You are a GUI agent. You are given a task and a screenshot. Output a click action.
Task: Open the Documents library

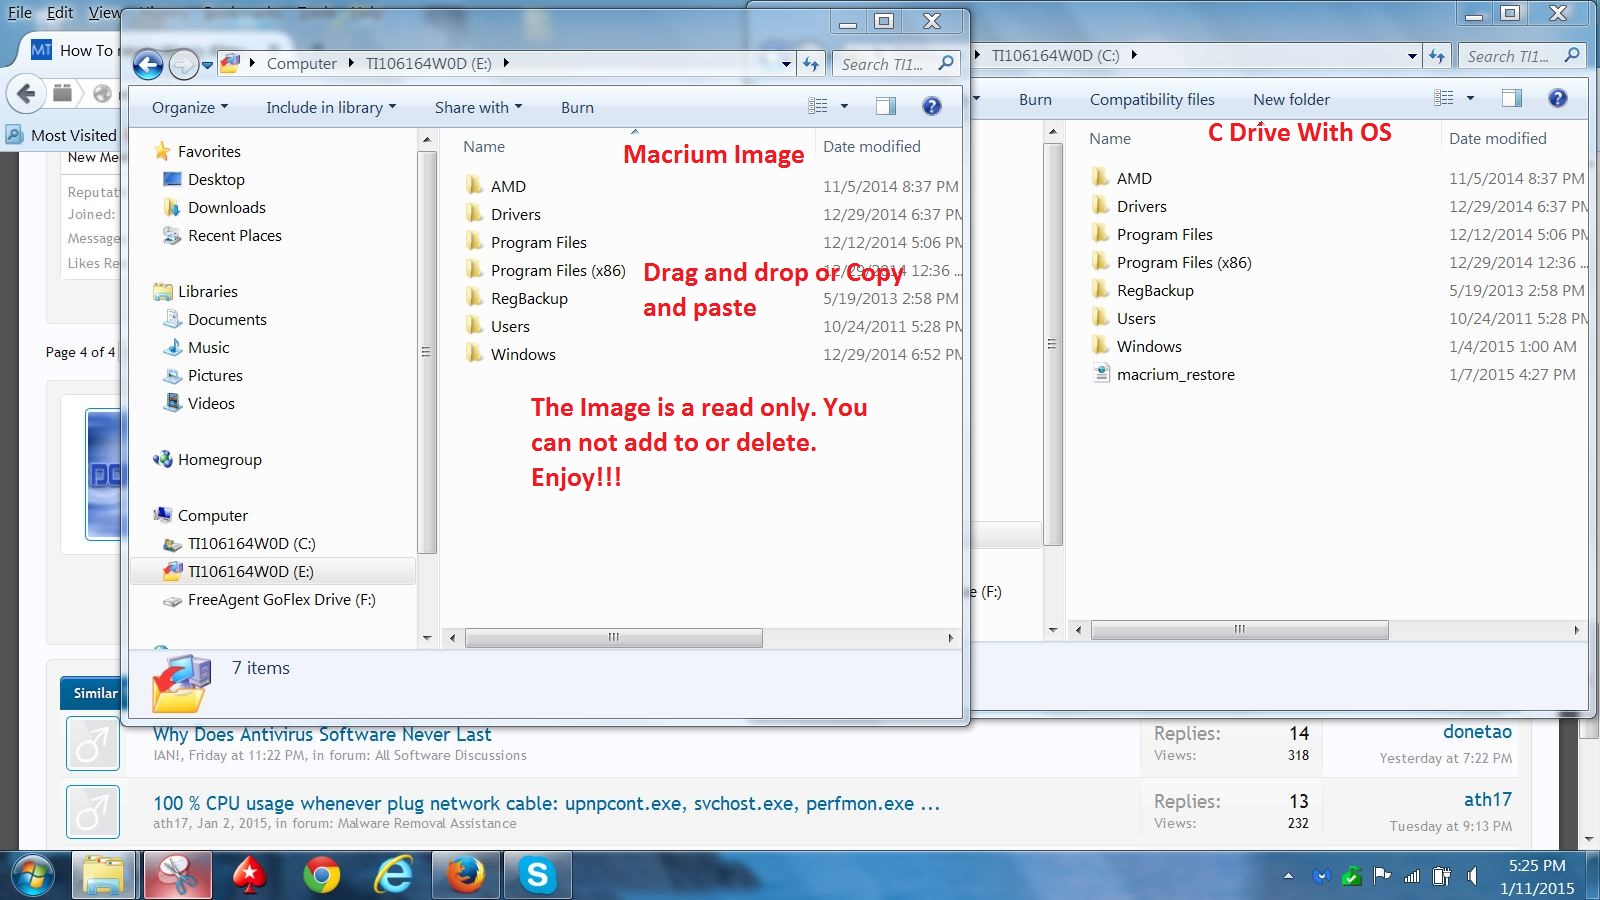coord(227,319)
